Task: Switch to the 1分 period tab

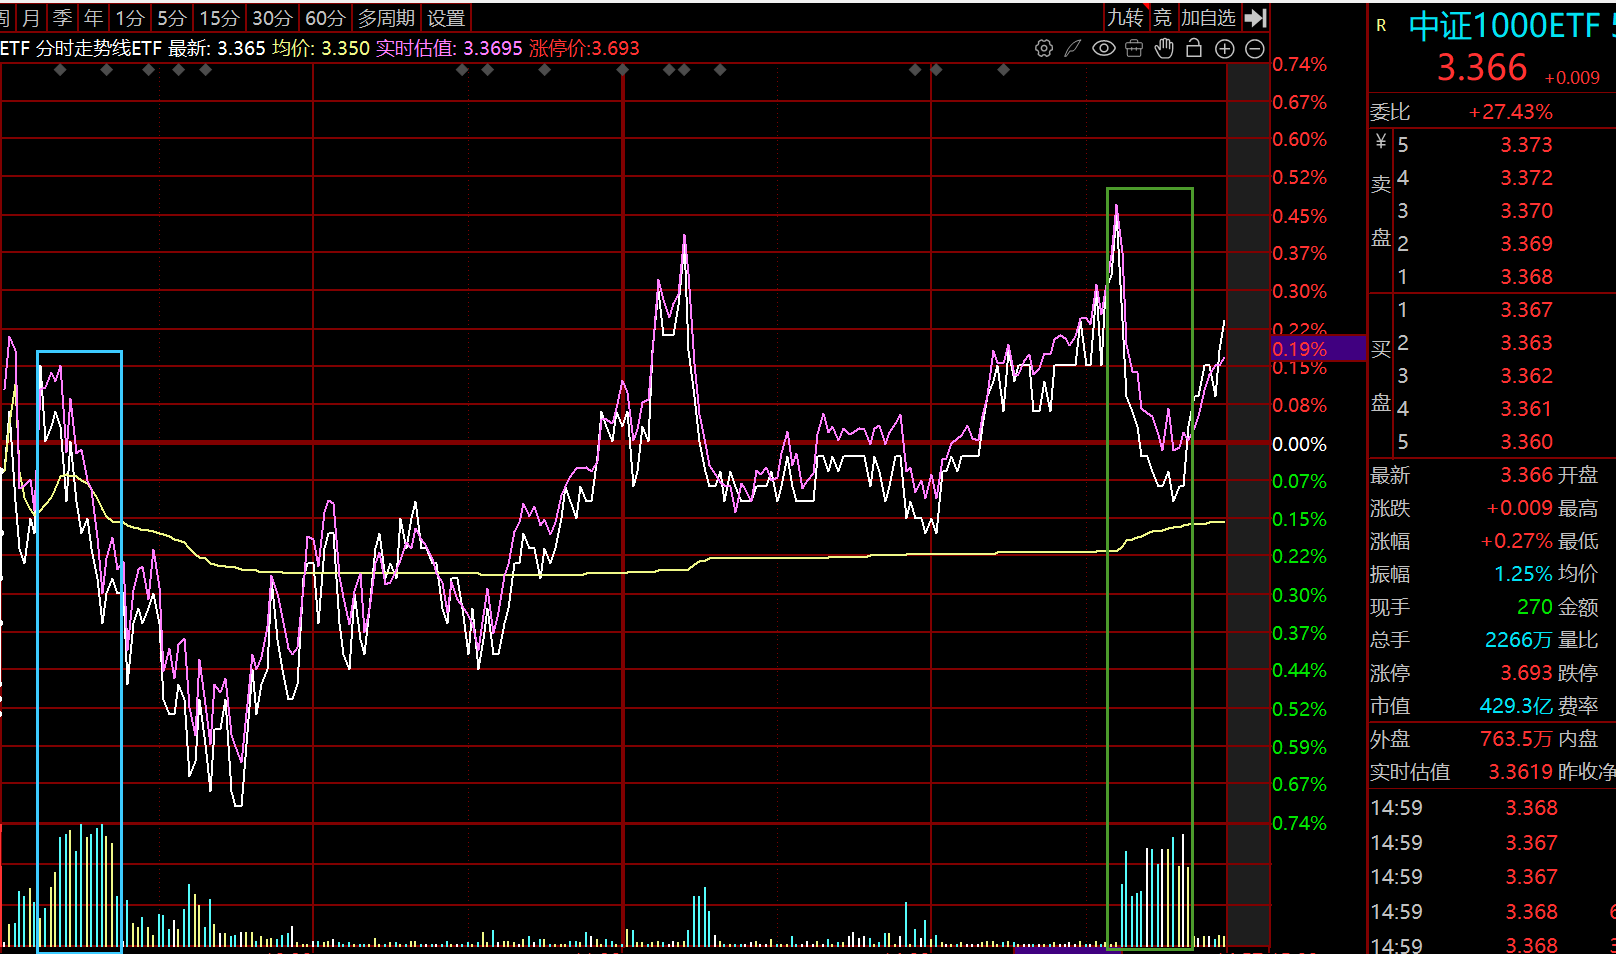Action: pos(130,18)
